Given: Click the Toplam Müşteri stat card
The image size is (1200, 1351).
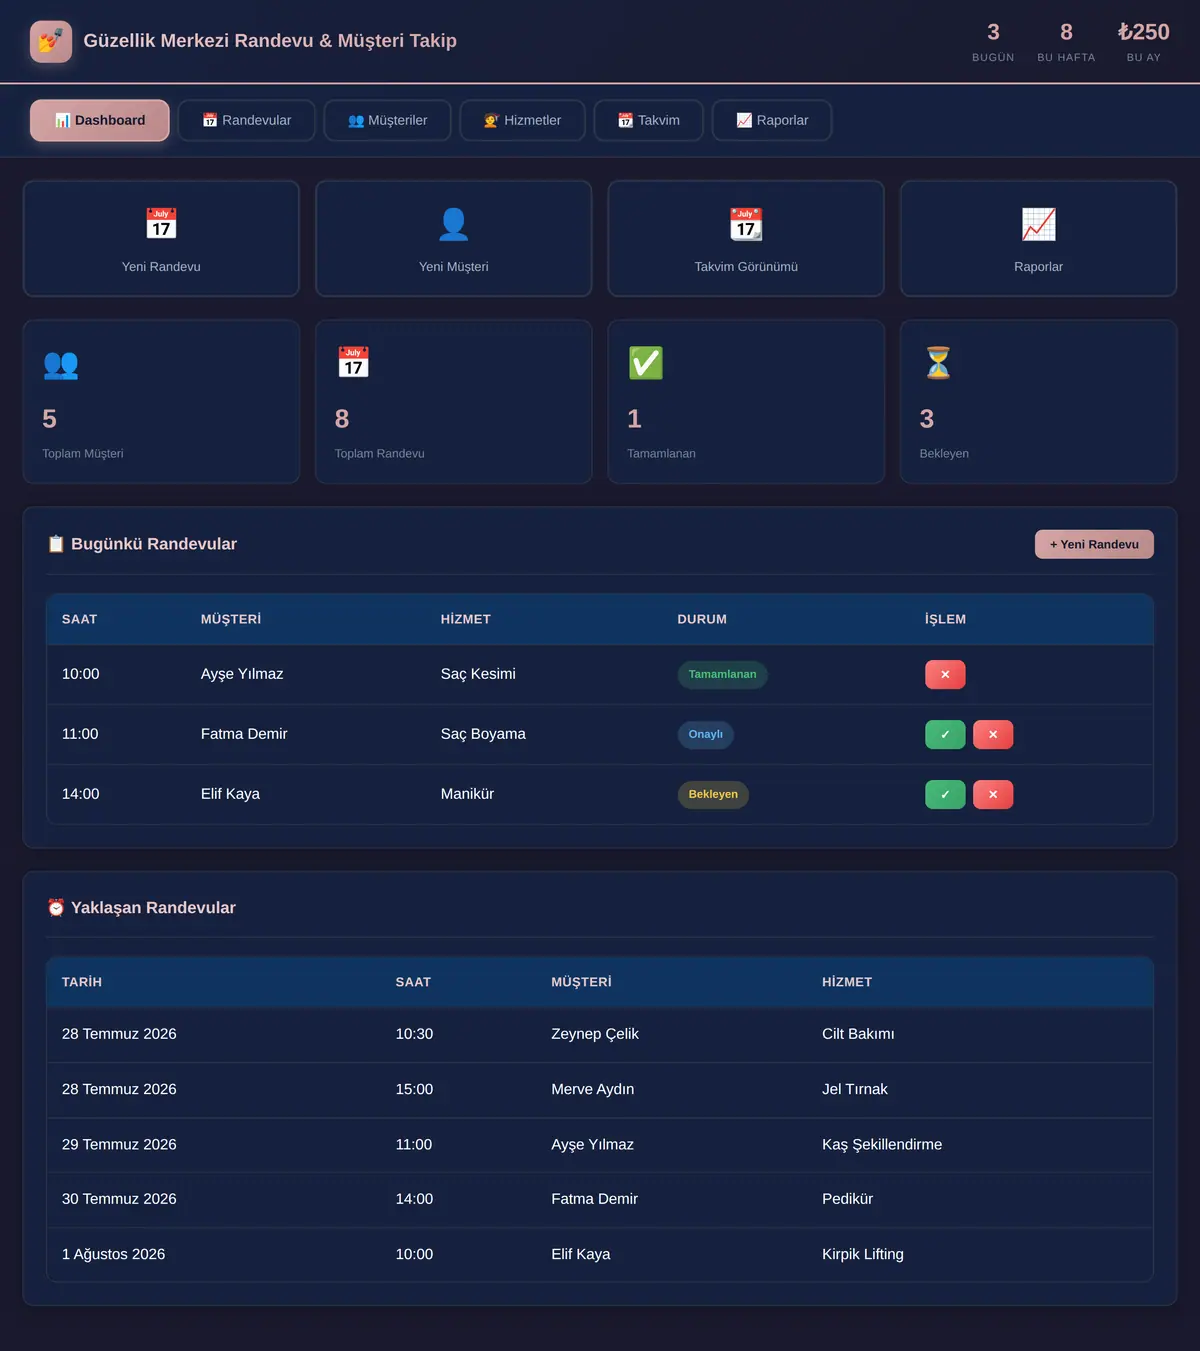Looking at the screenshot, I should click(161, 402).
